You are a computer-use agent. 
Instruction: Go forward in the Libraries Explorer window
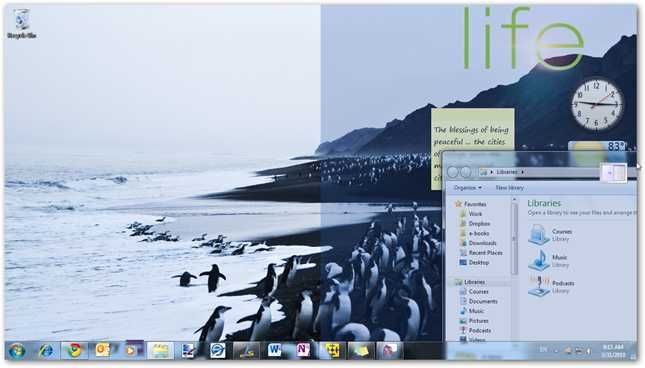[x=466, y=172]
